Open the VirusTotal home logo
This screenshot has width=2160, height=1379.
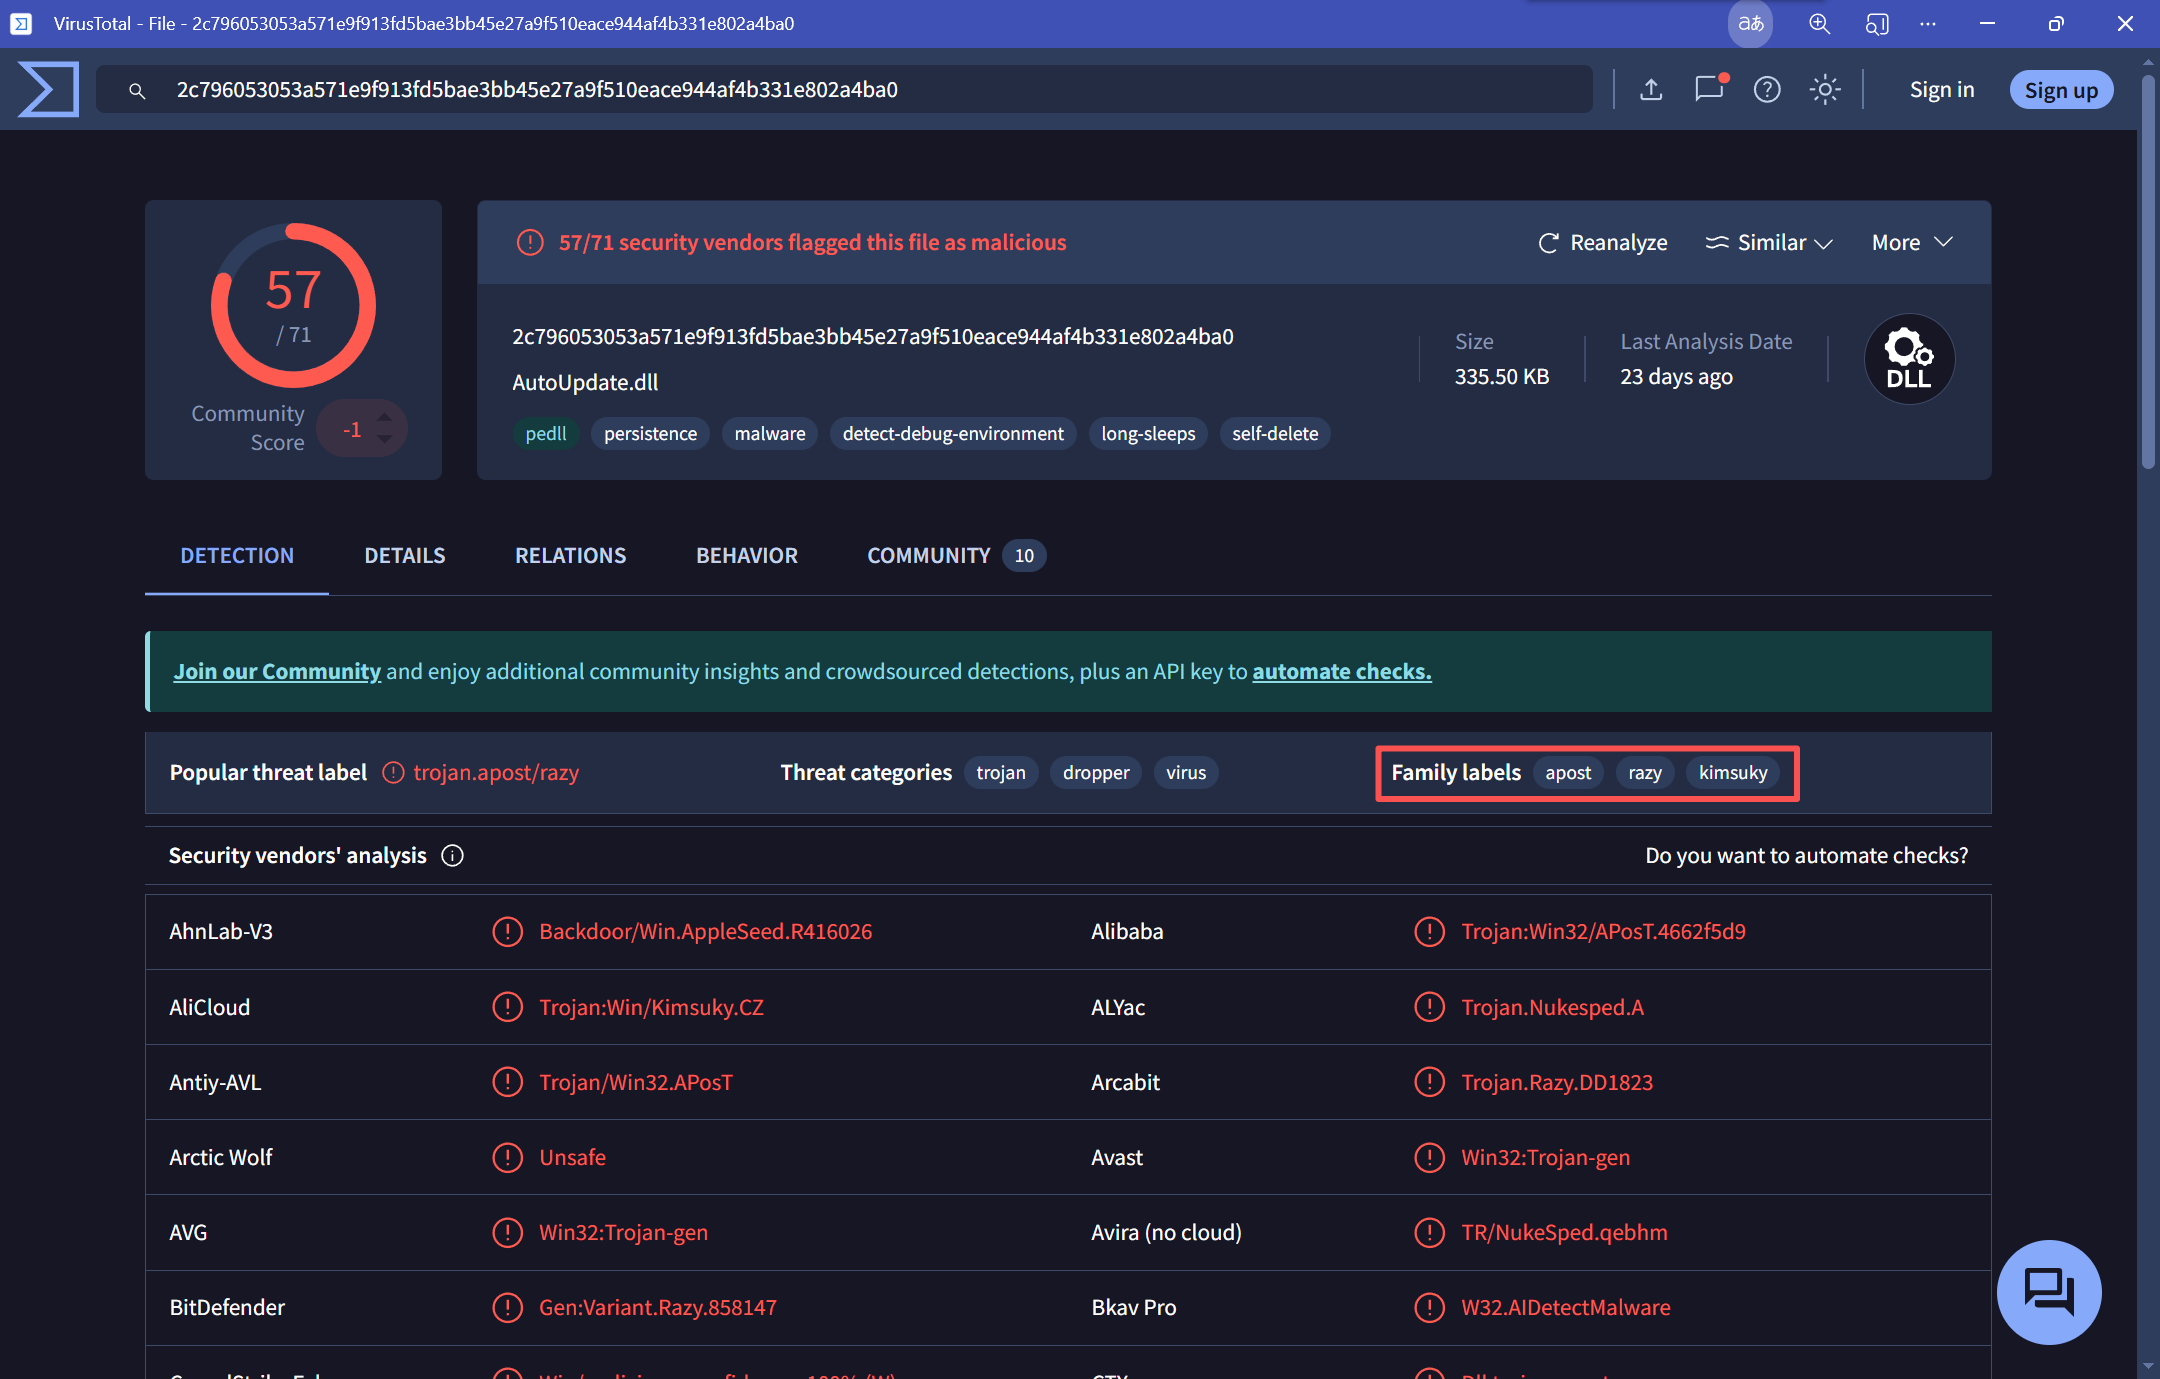tap(48, 89)
